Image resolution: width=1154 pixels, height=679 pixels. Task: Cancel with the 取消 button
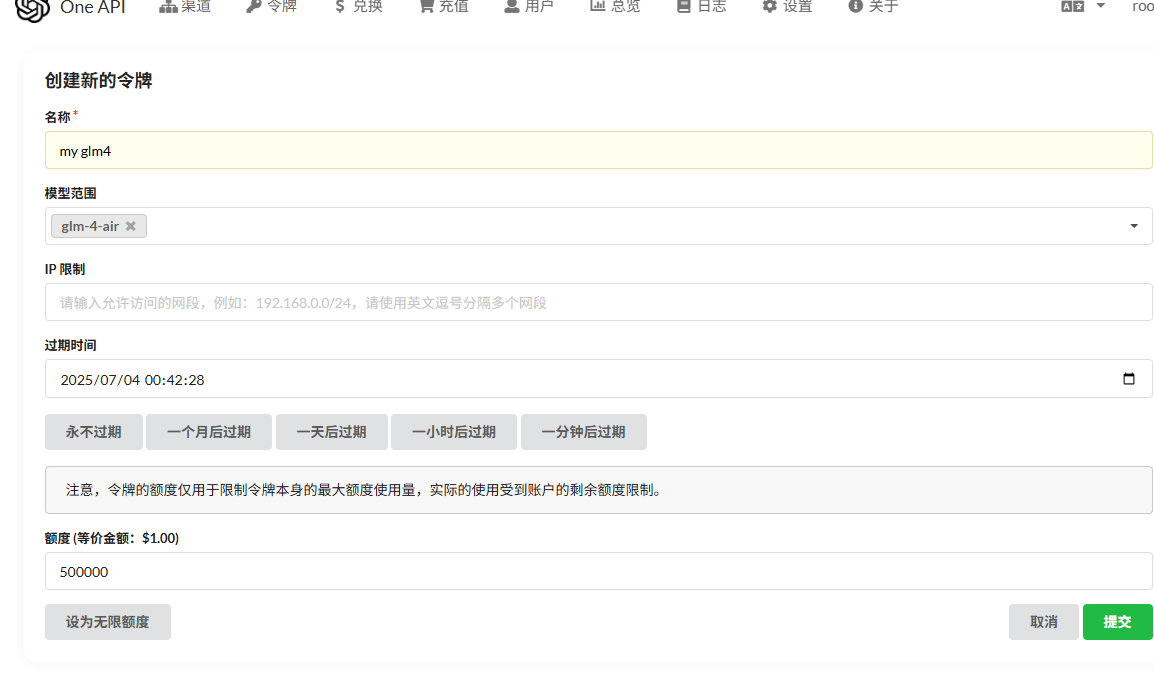tap(1044, 622)
